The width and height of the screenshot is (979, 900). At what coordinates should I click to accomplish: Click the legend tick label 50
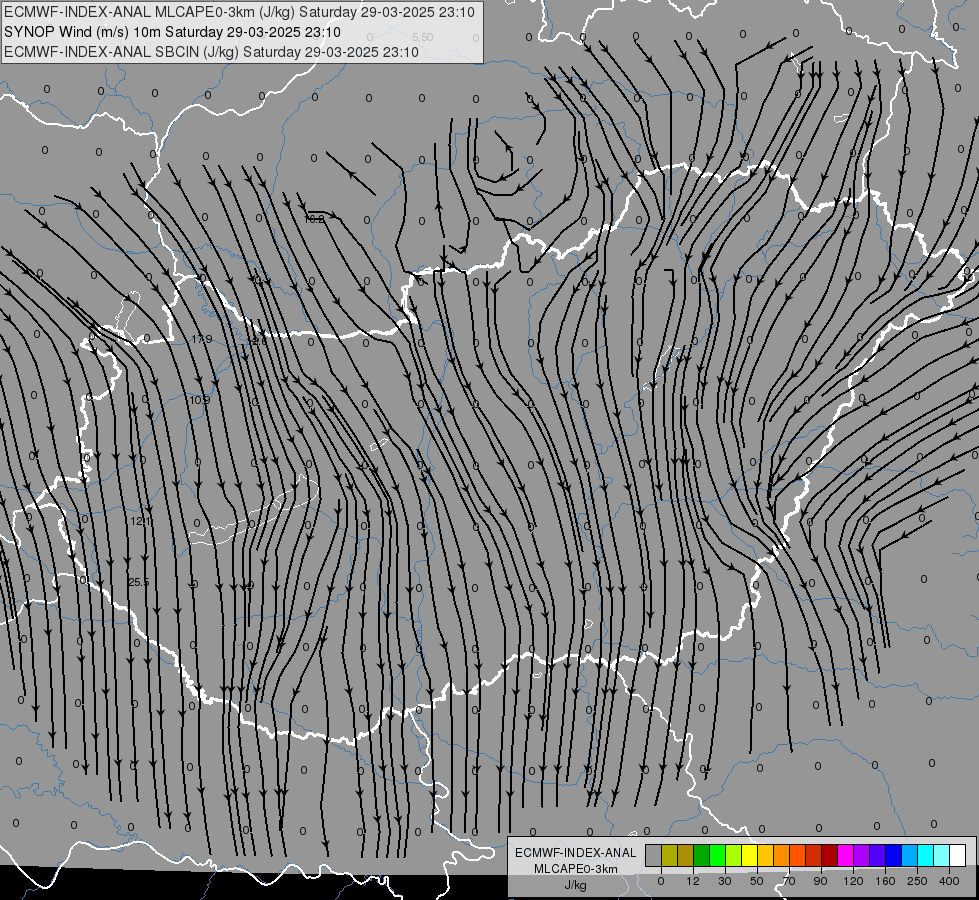pos(757,881)
